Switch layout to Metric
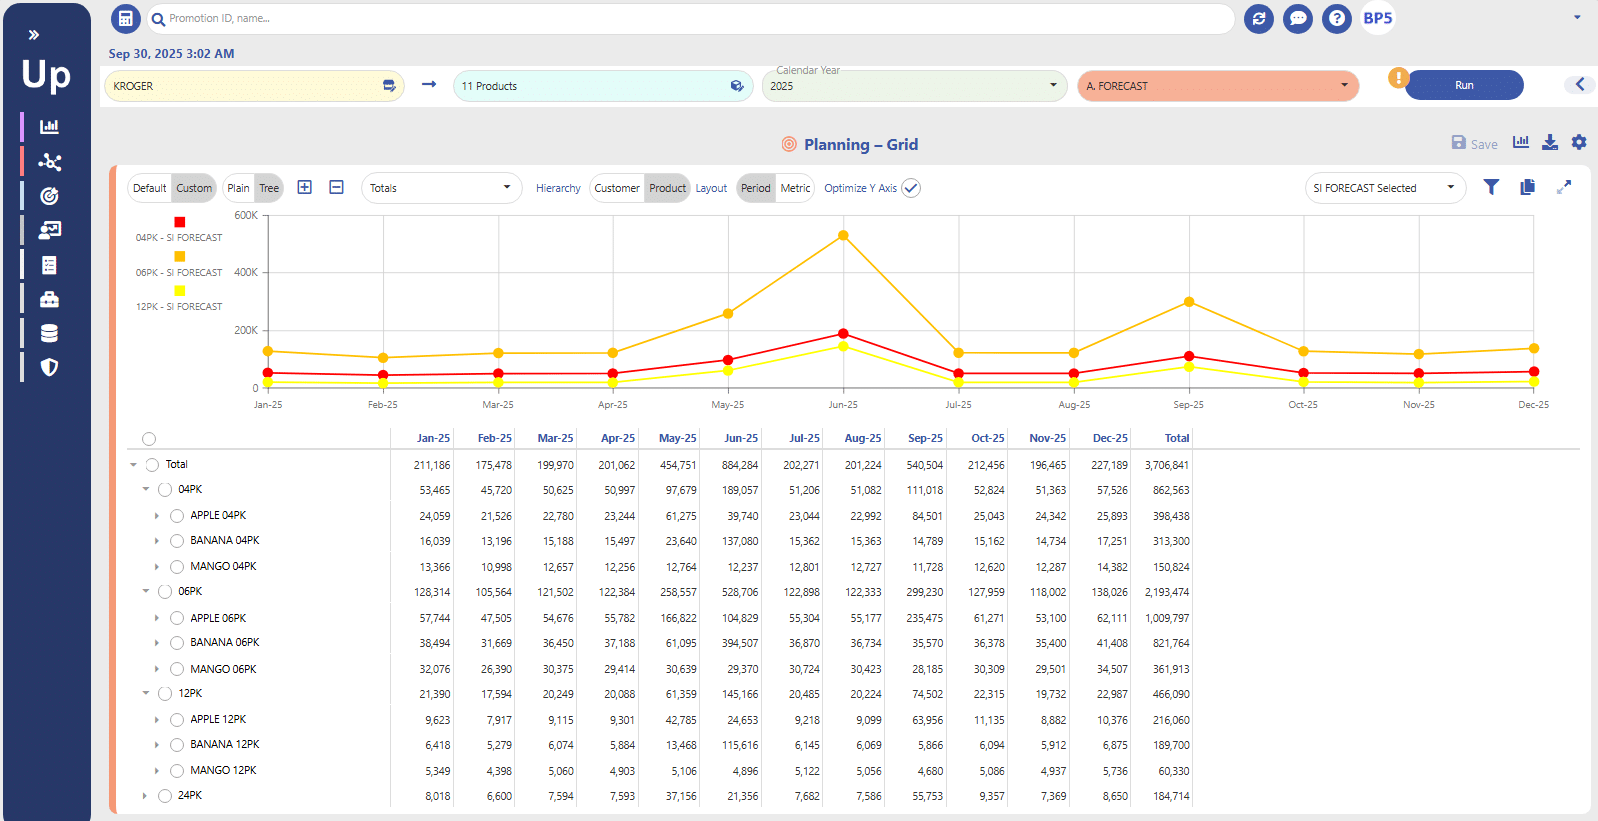 (795, 188)
